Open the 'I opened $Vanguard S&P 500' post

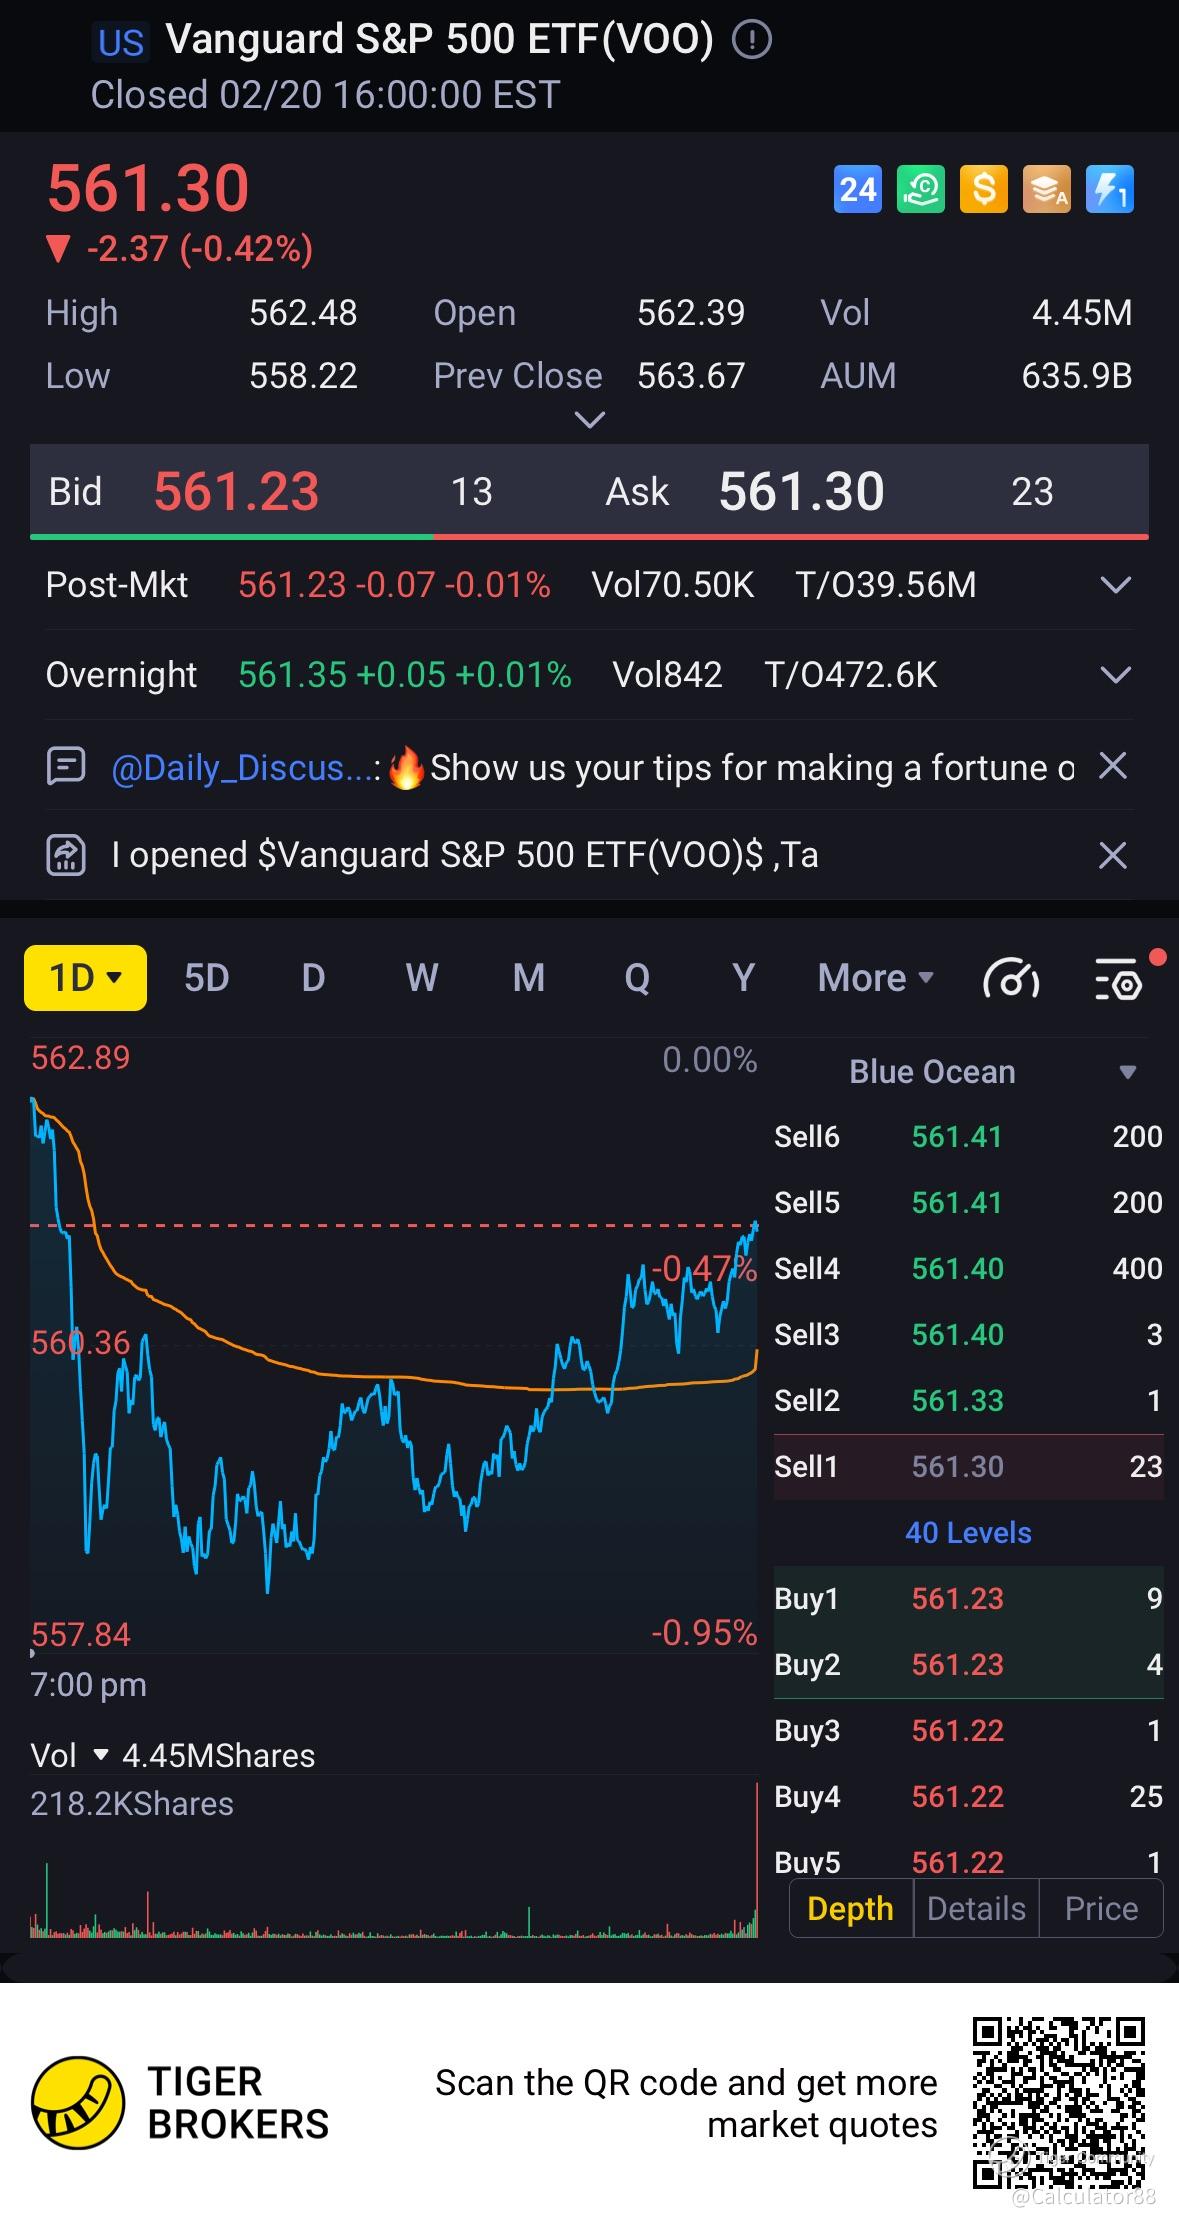[x=465, y=856]
